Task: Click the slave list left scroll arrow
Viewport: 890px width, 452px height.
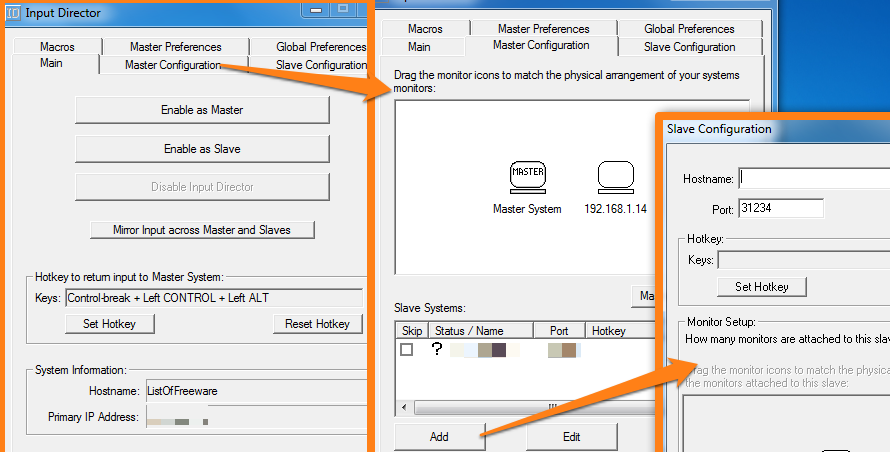Action: 404,407
